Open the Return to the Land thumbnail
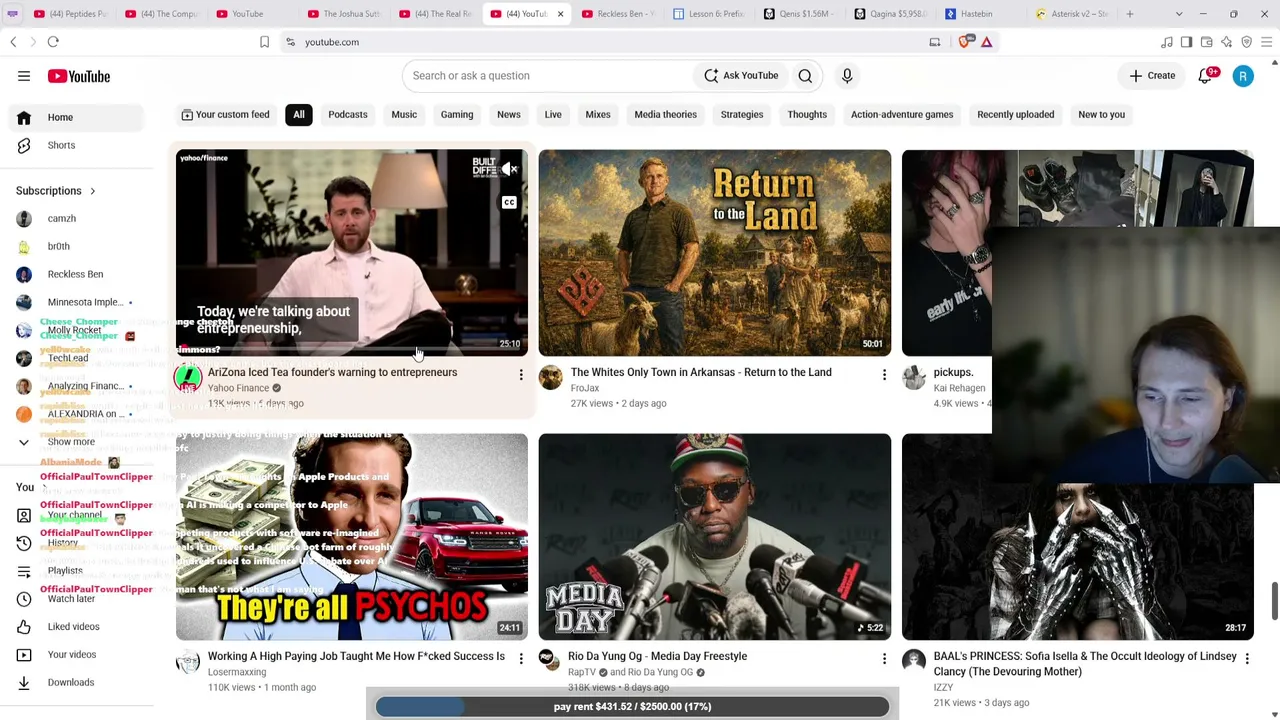The height and width of the screenshot is (720, 1280). (x=714, y=253)
